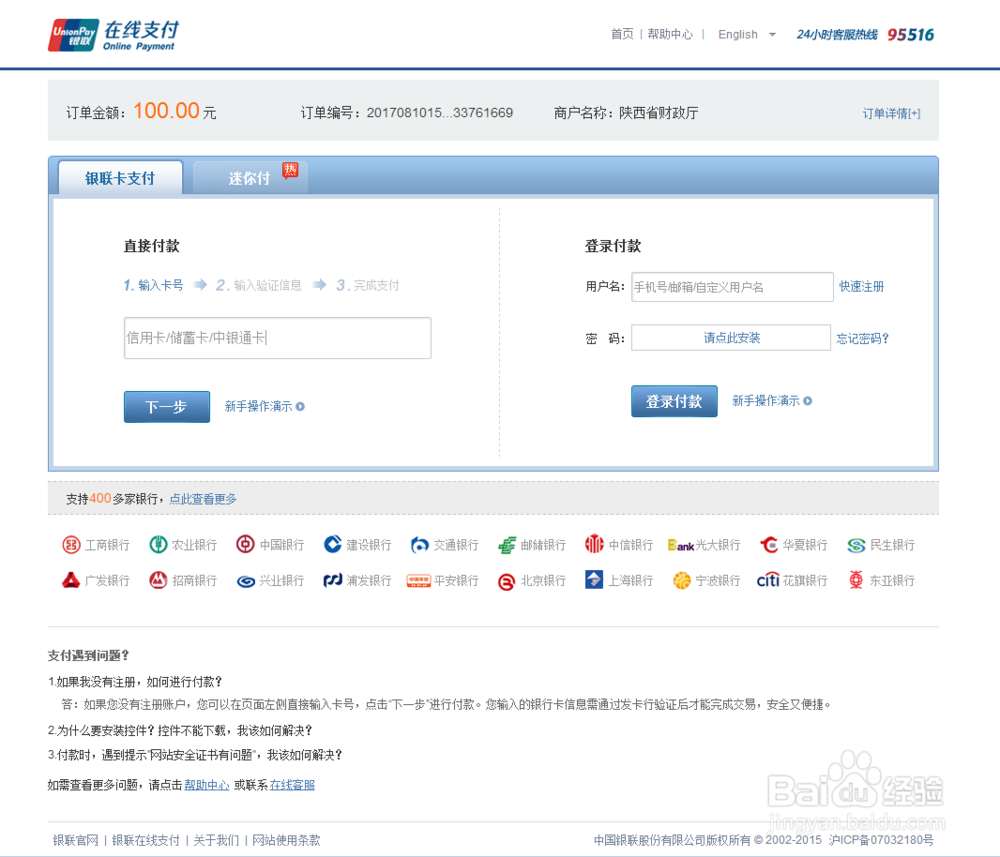Select the 东亚银行 bank icon
Image resolution: width=1000 pixels, height=857 pixels.
click(x=856, y=580)
